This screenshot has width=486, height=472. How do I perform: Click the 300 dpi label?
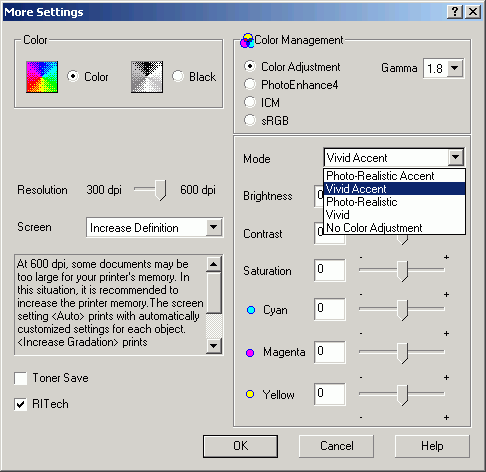tap(104, 190)
